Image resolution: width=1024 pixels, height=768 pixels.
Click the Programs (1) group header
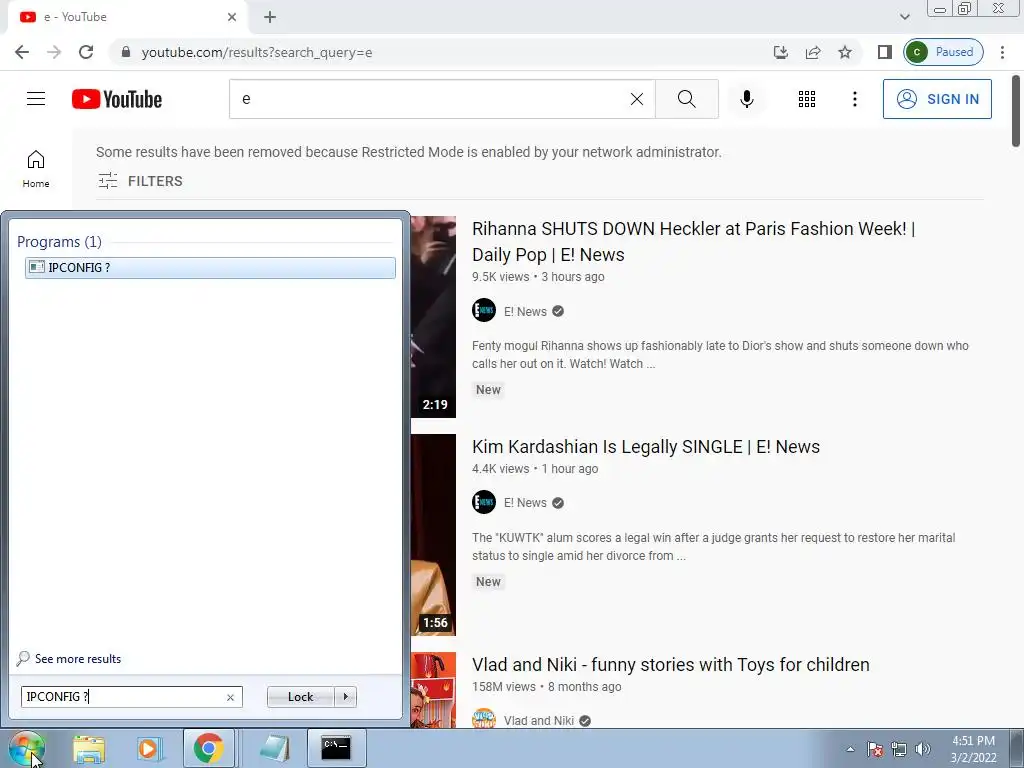(x=59, y=242)
